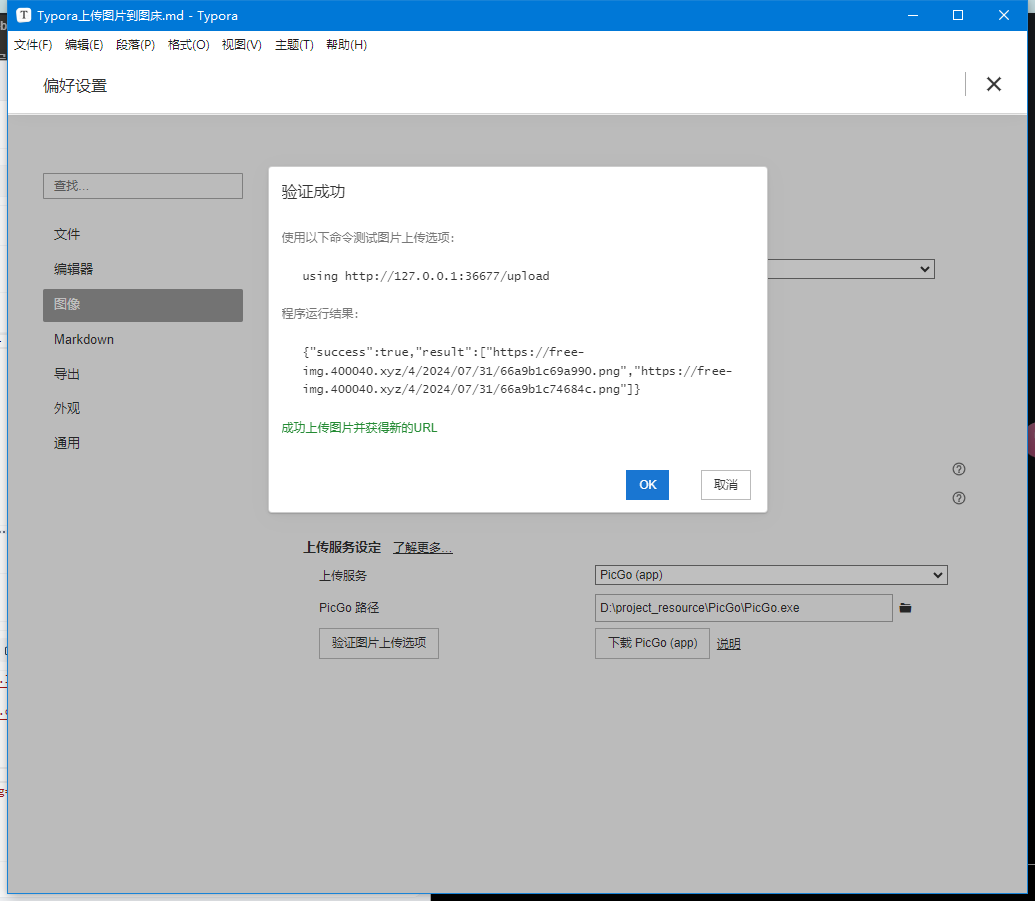
Task: Maximize the Typora window
Action: (958, 15)
